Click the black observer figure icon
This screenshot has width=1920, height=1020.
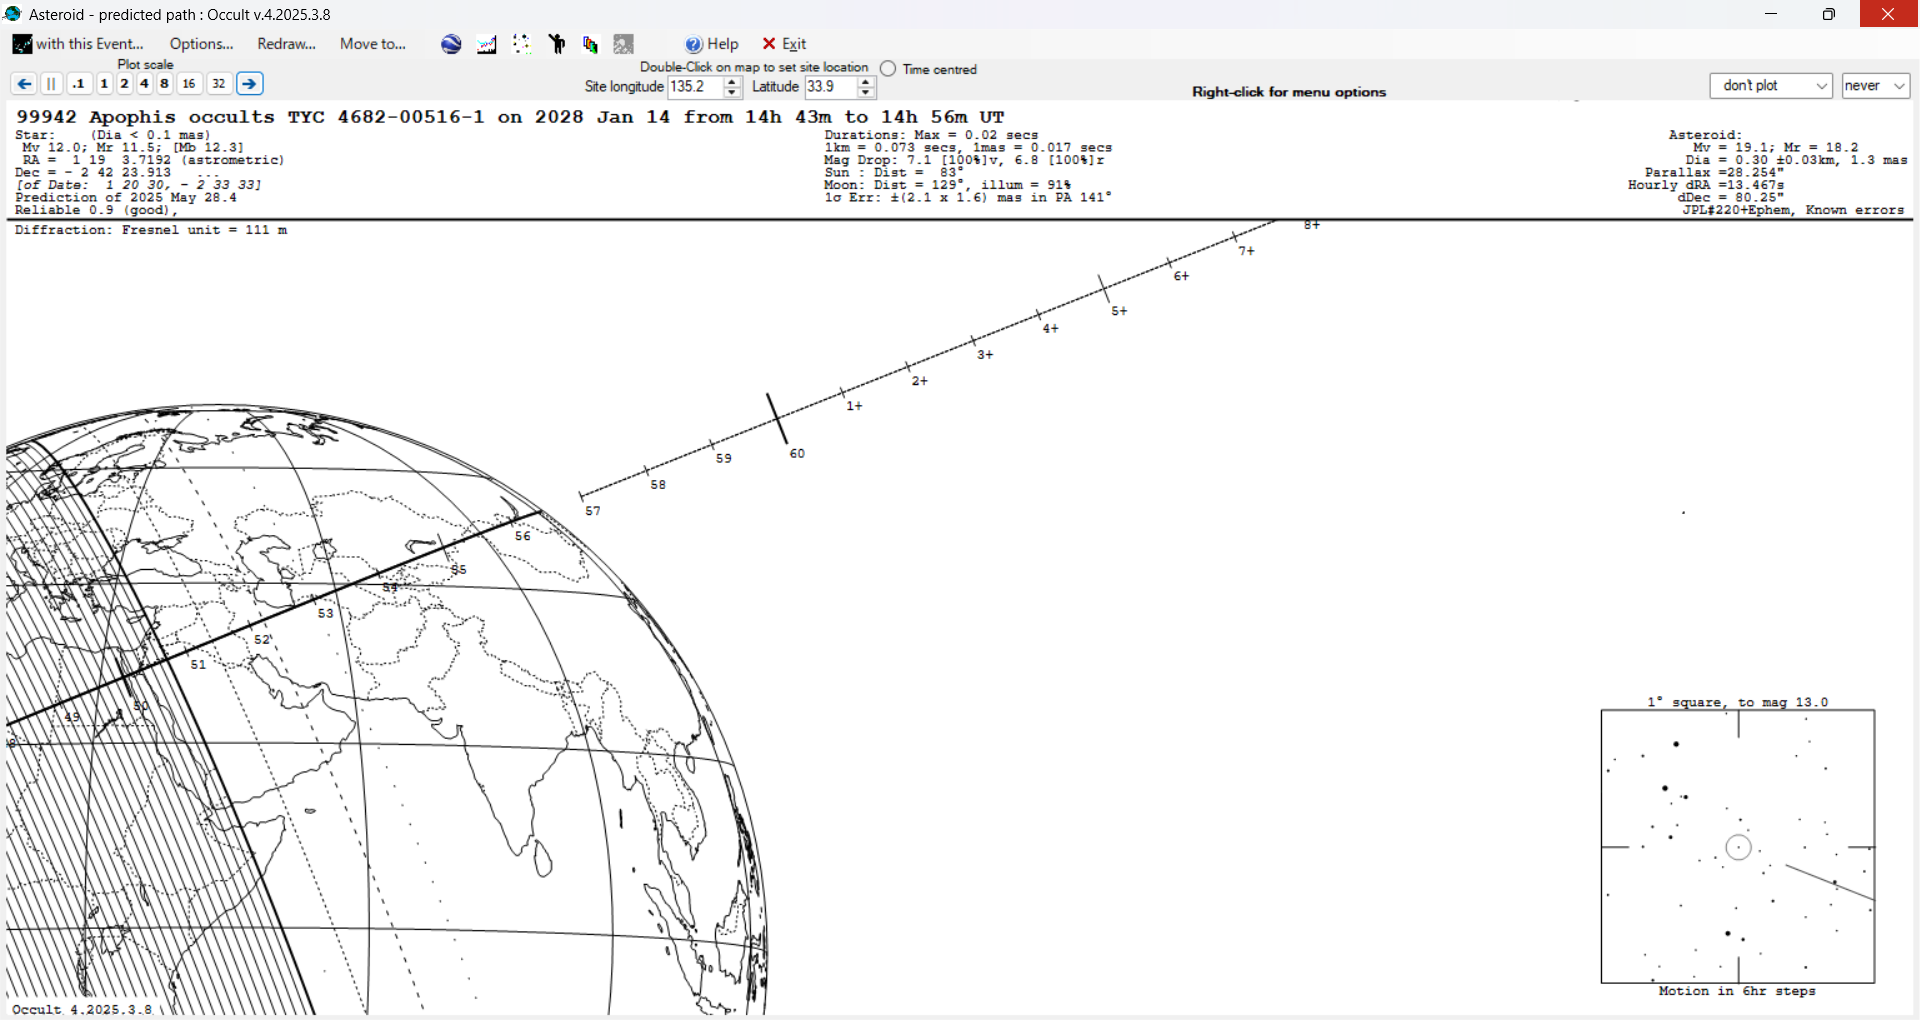tap(557, 44)
